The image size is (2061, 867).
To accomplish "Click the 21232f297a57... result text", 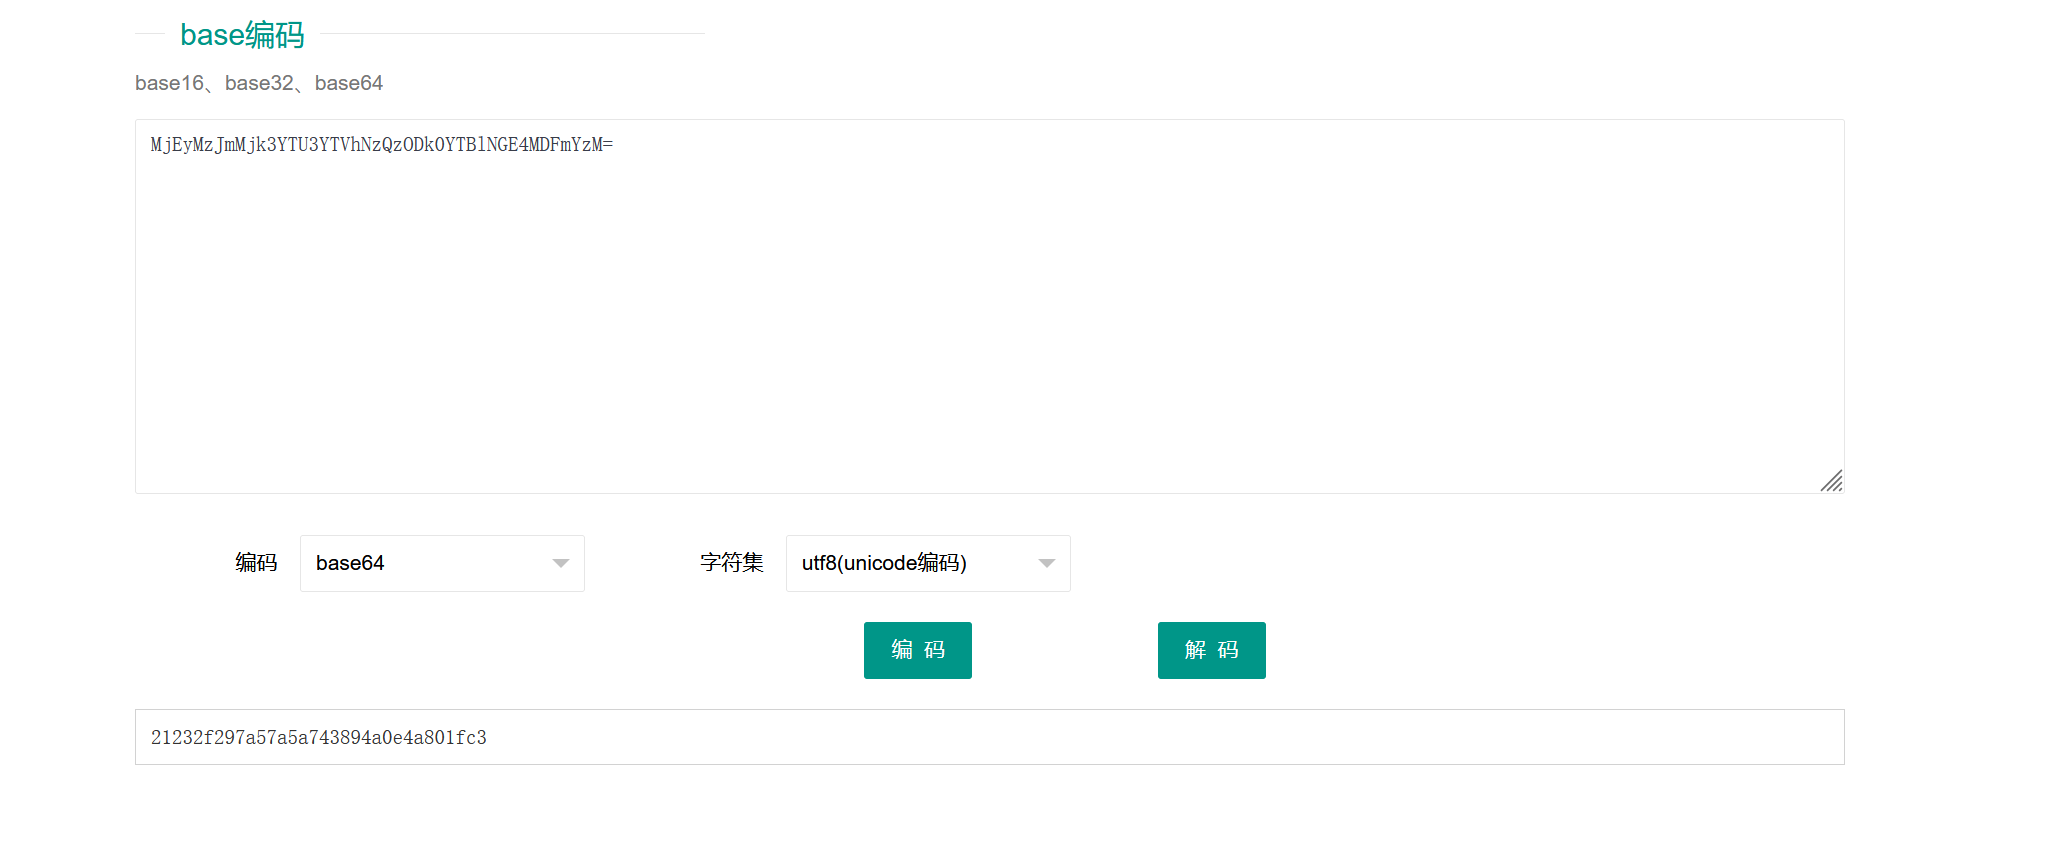I will pyautogui.click(x=319, y=738).
